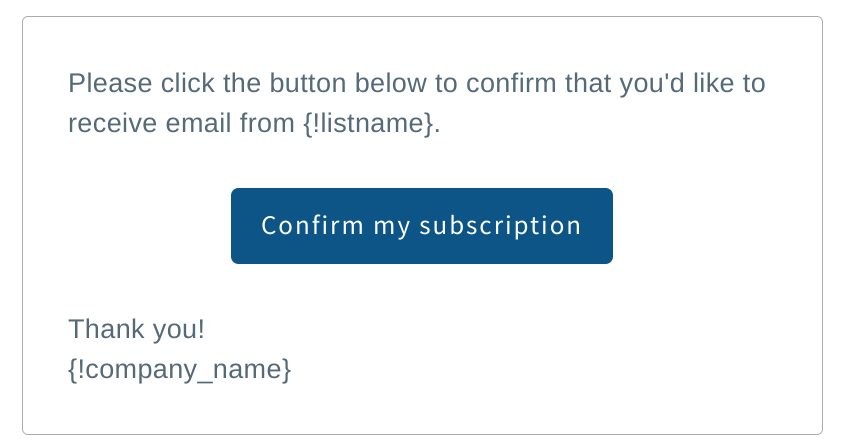Click the phrase you'd like in the message
The height and width of the screenshot is (446, 866).
[x=675, y=84]
